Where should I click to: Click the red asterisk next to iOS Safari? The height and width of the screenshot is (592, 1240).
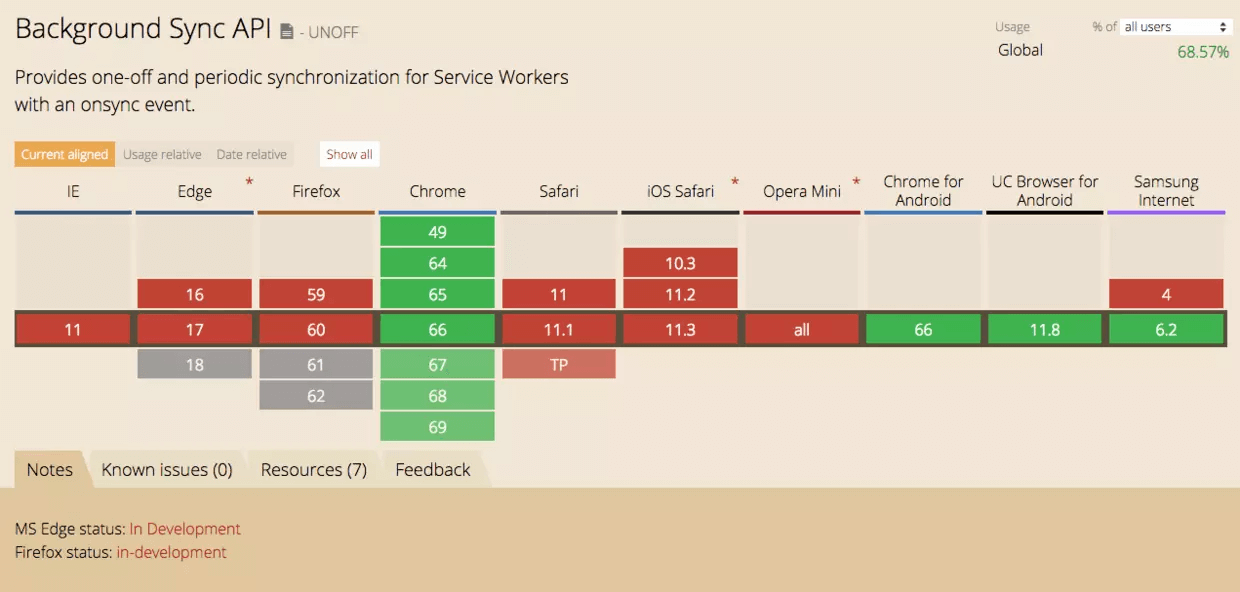pyautogui.click(x=735, y=182)
